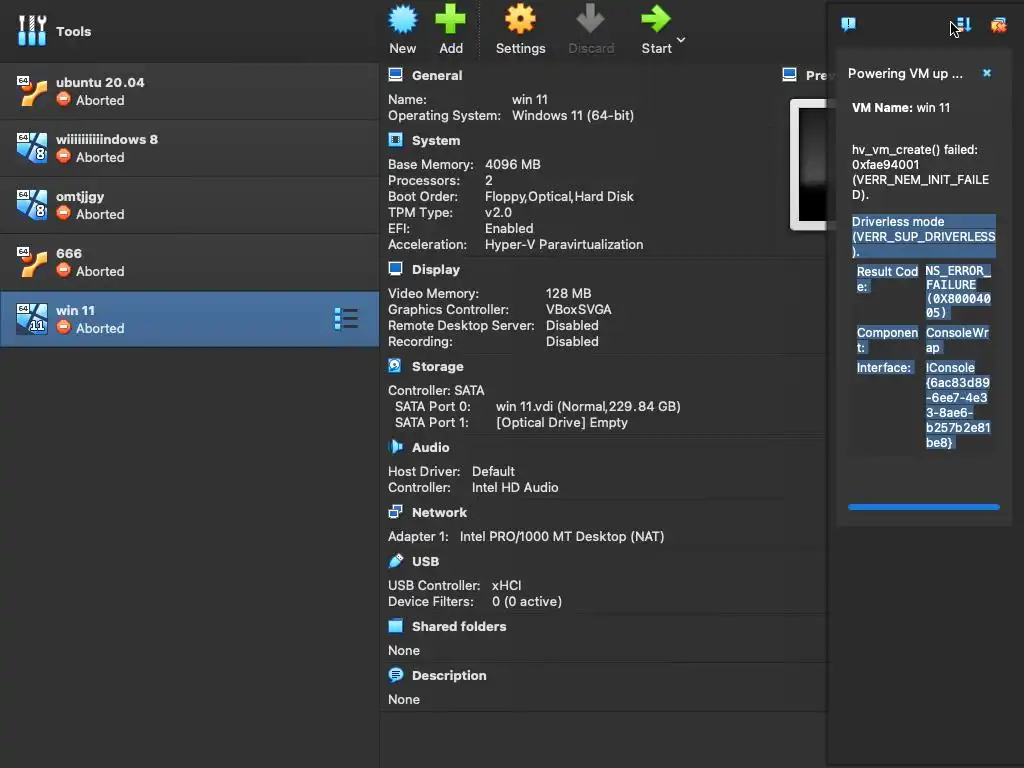Screen dimensions: 1024x768
Task: Open the System section header
Action: pos(436,140)
